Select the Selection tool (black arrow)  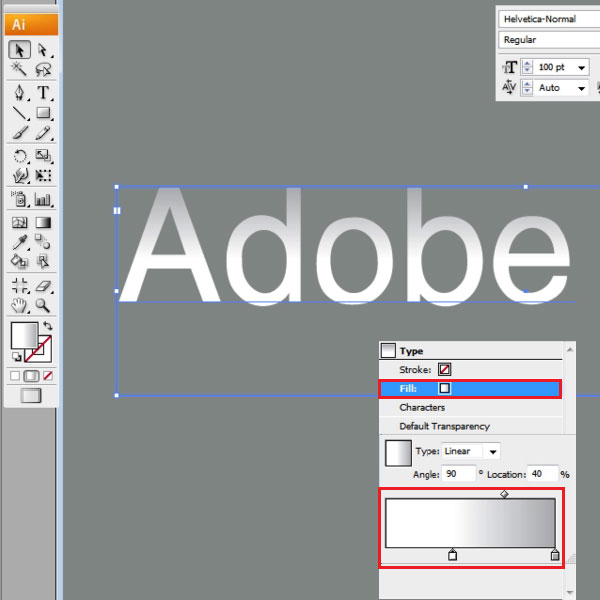click(20, 50)
